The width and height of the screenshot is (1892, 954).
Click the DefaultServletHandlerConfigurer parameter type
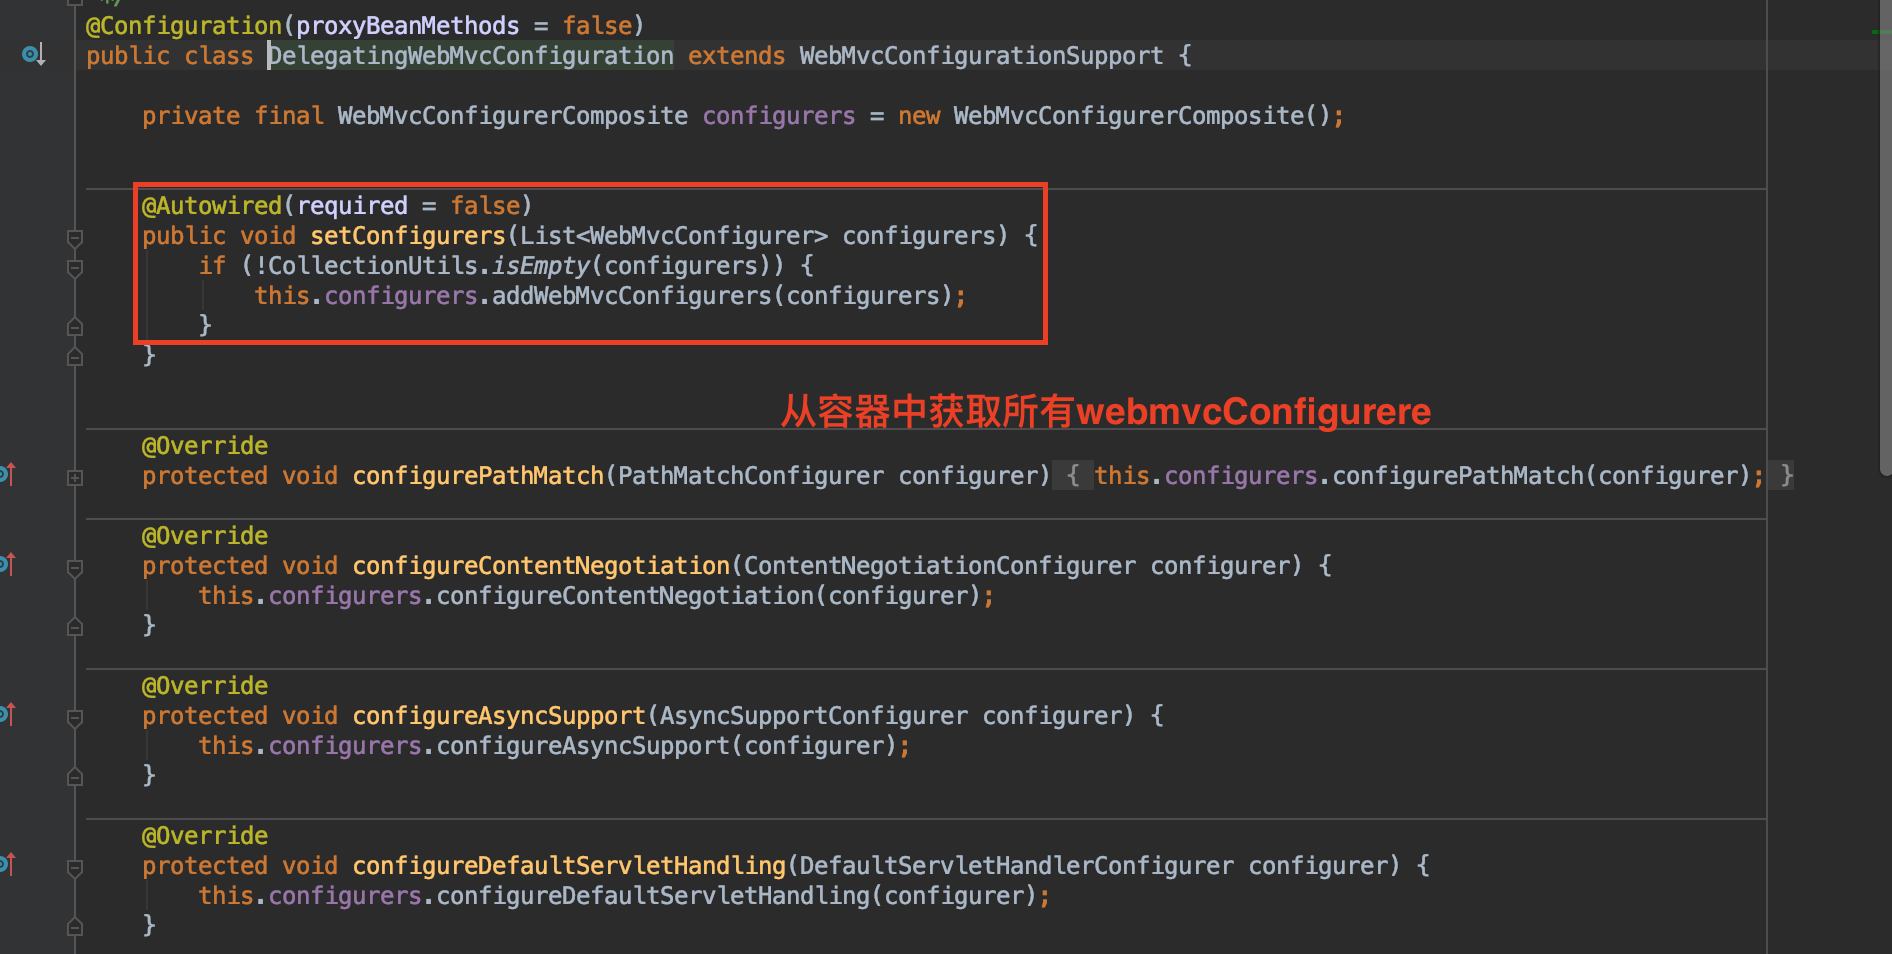[1016, 865]
